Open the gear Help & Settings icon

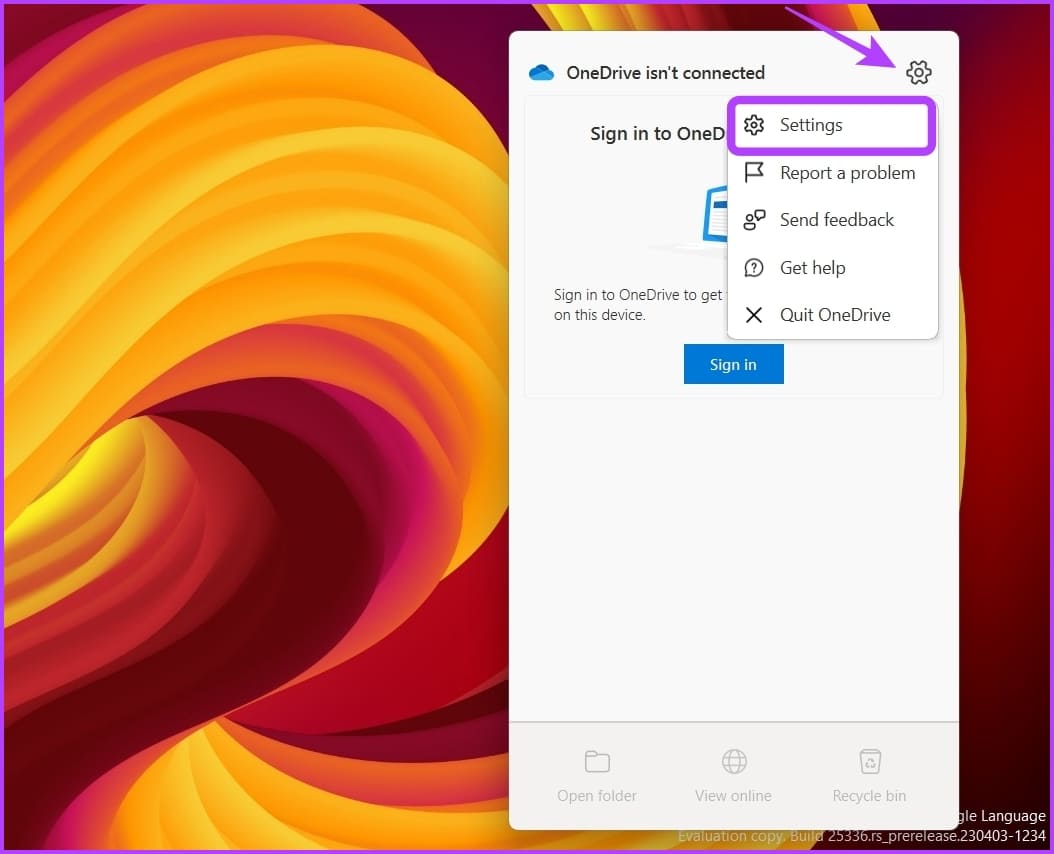tap(918, 72)
